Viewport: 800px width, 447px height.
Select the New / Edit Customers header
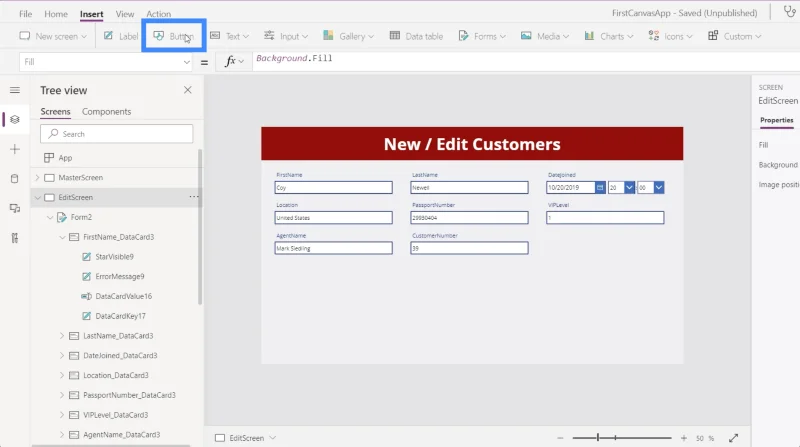tap(472, 144)
